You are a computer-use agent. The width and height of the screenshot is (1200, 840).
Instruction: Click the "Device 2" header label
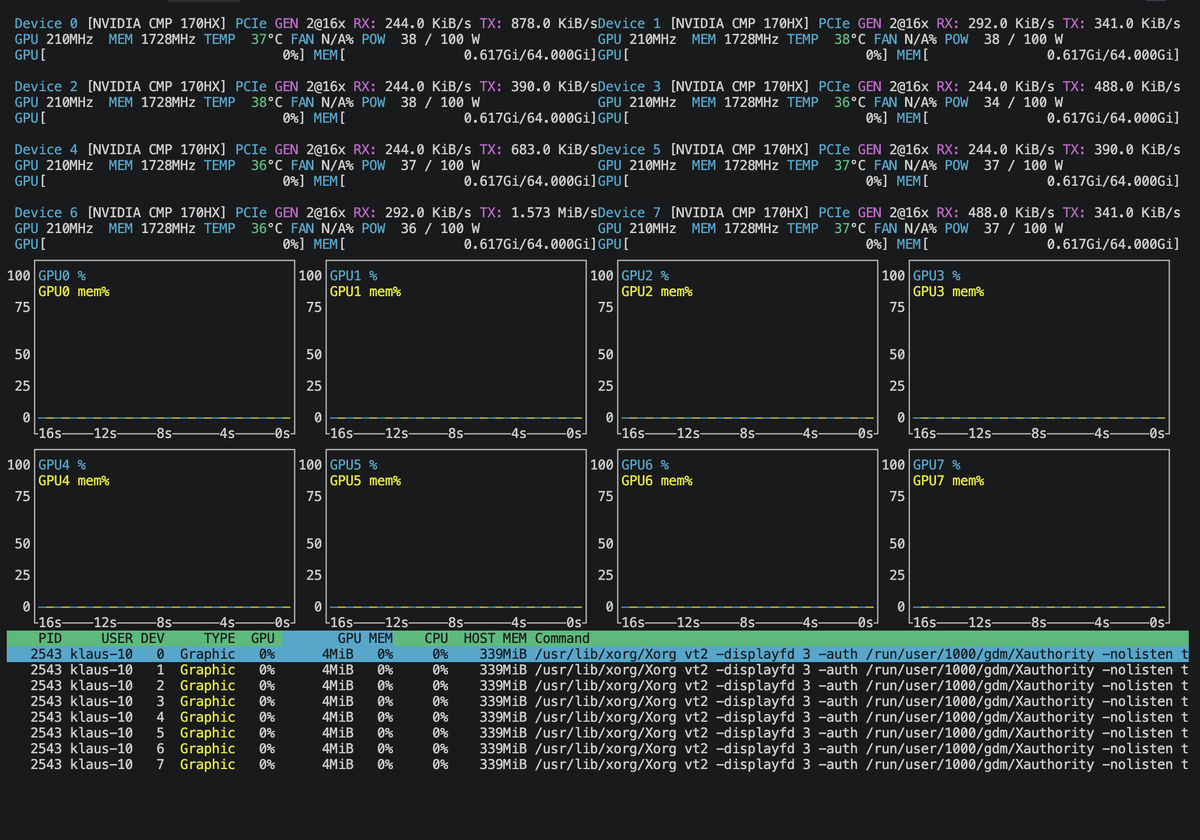pos(47,87)
